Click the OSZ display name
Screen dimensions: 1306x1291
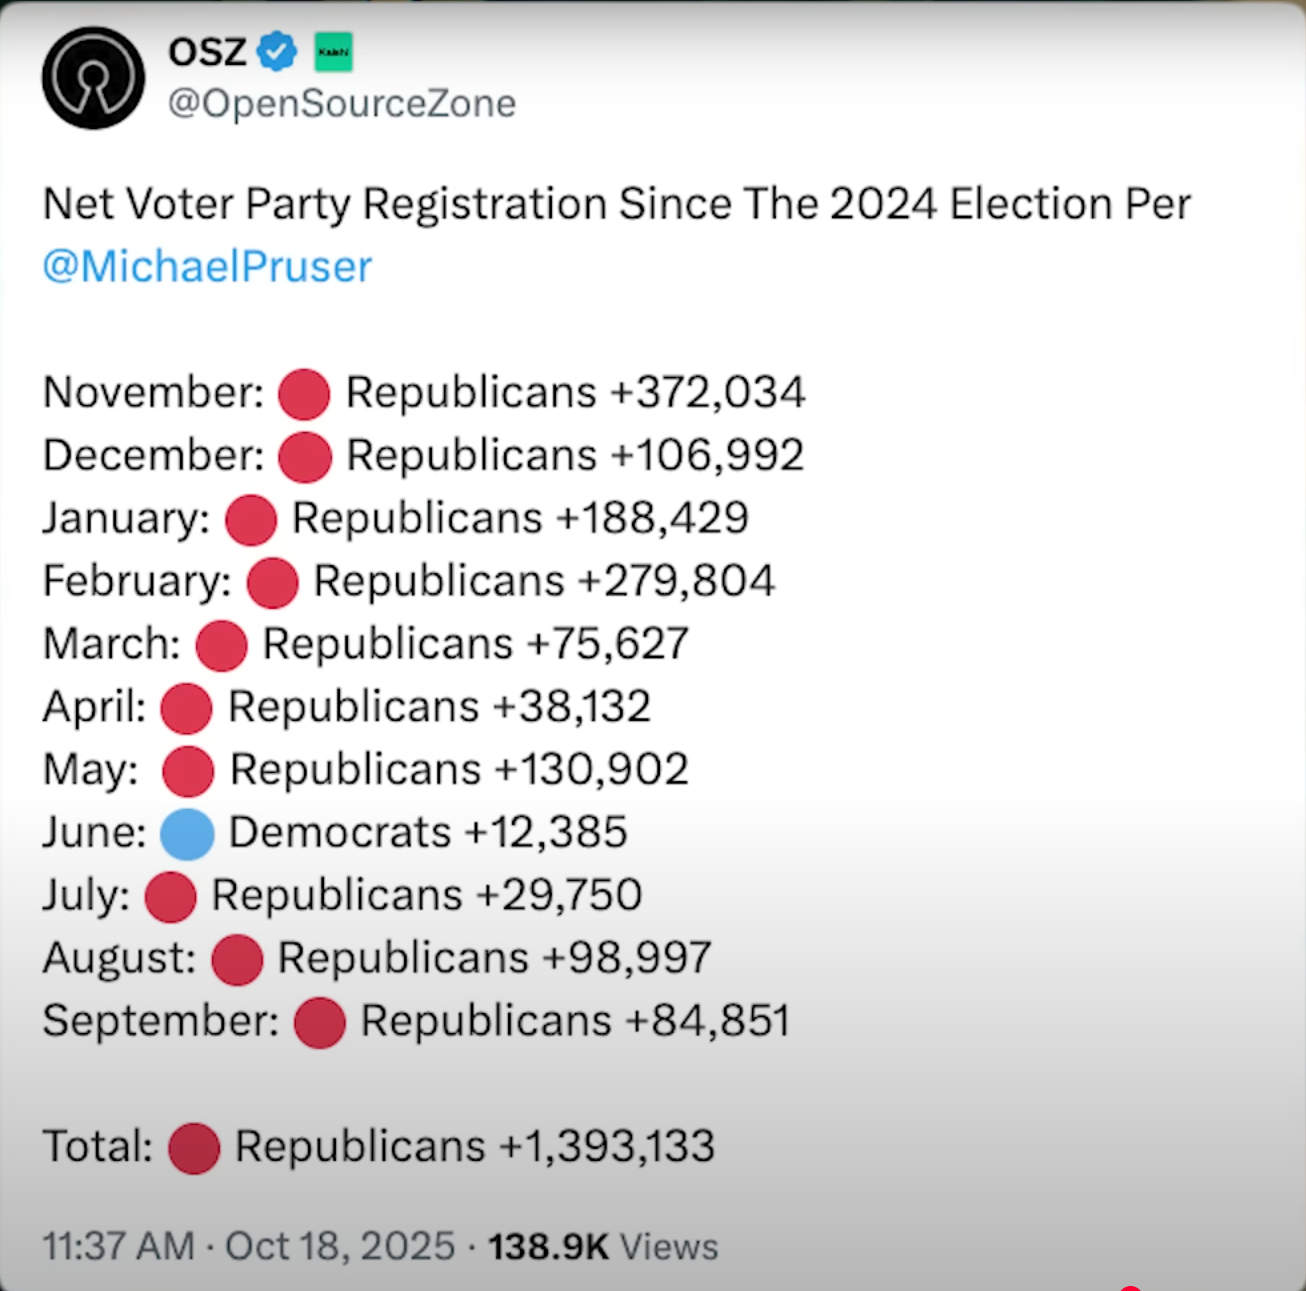(x=207, y=51)
